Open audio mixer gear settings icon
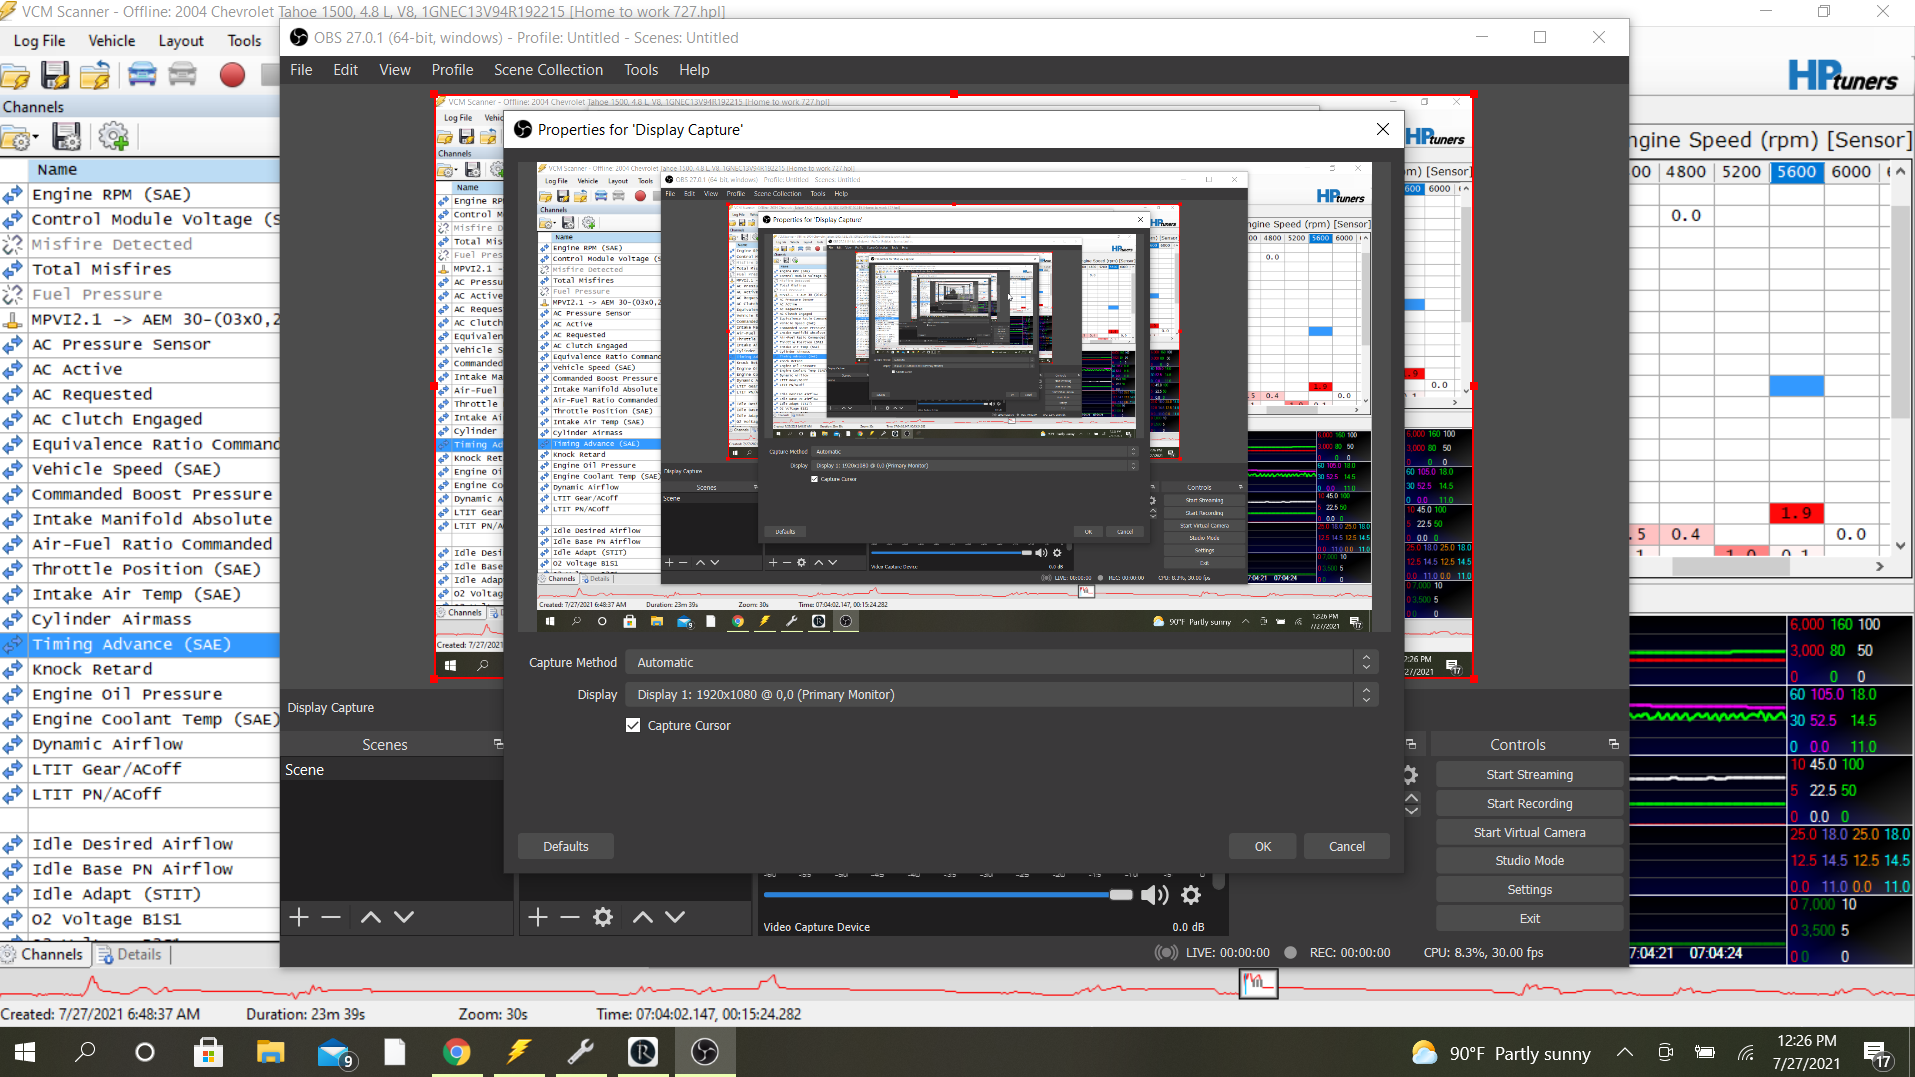Image resolution: width=1915 pixels, height=1077 pixels. coord(1191,894)
